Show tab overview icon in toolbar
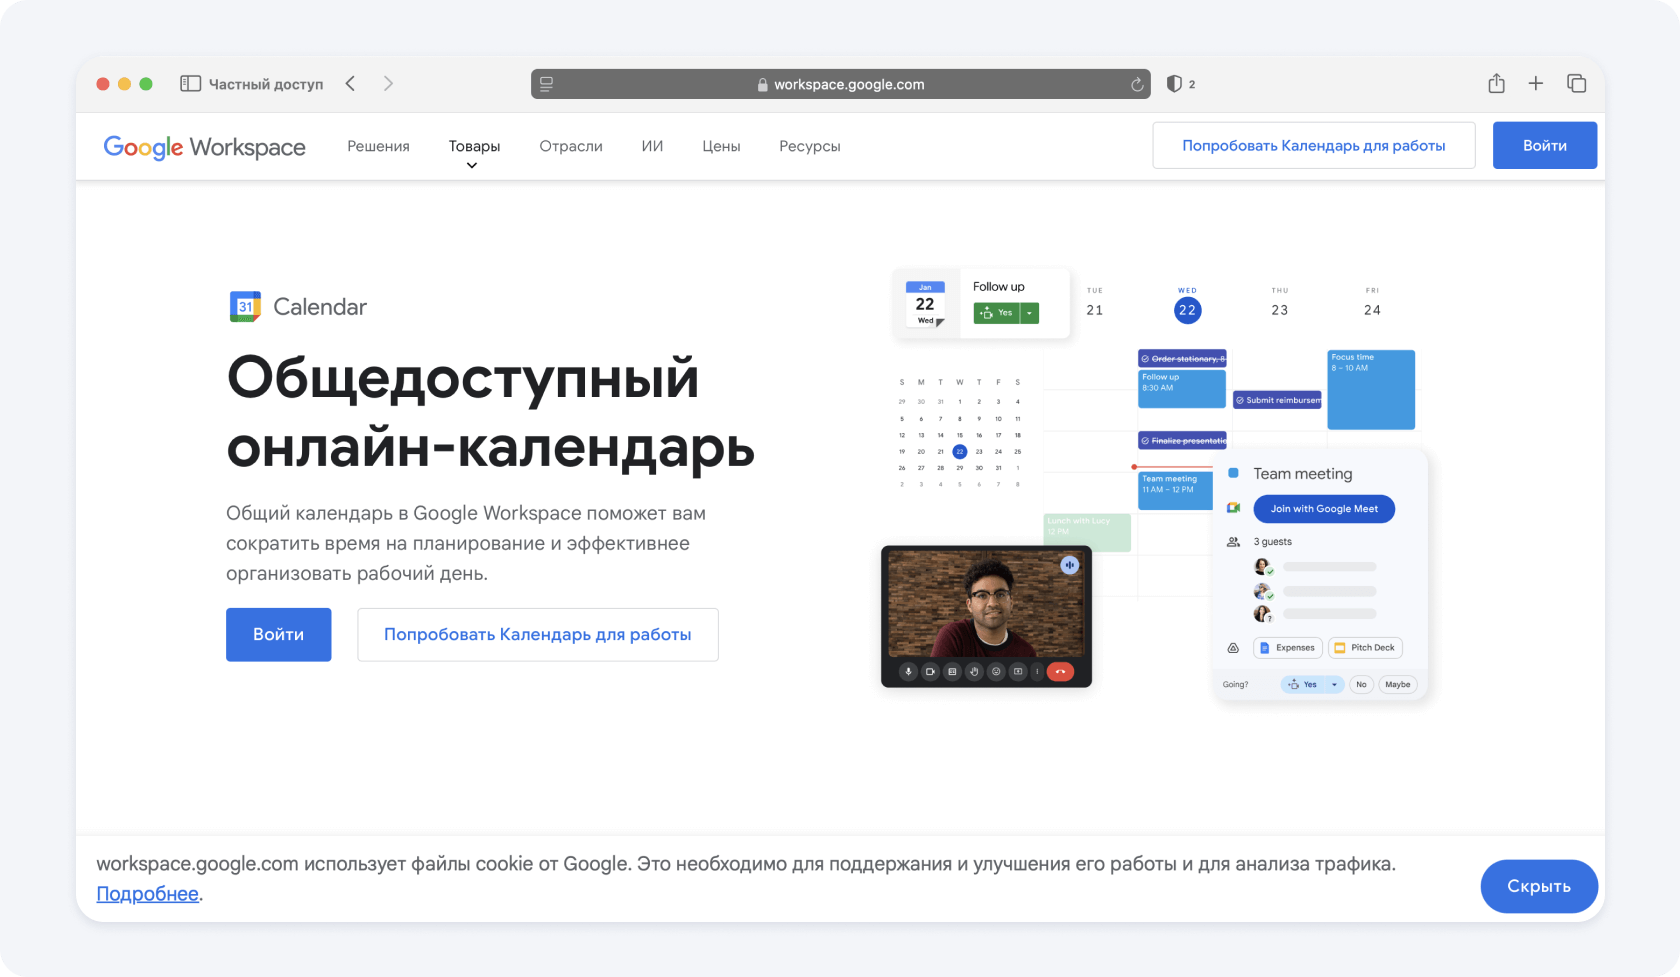The image size is (1680, 977). [x=1577, y=84]
